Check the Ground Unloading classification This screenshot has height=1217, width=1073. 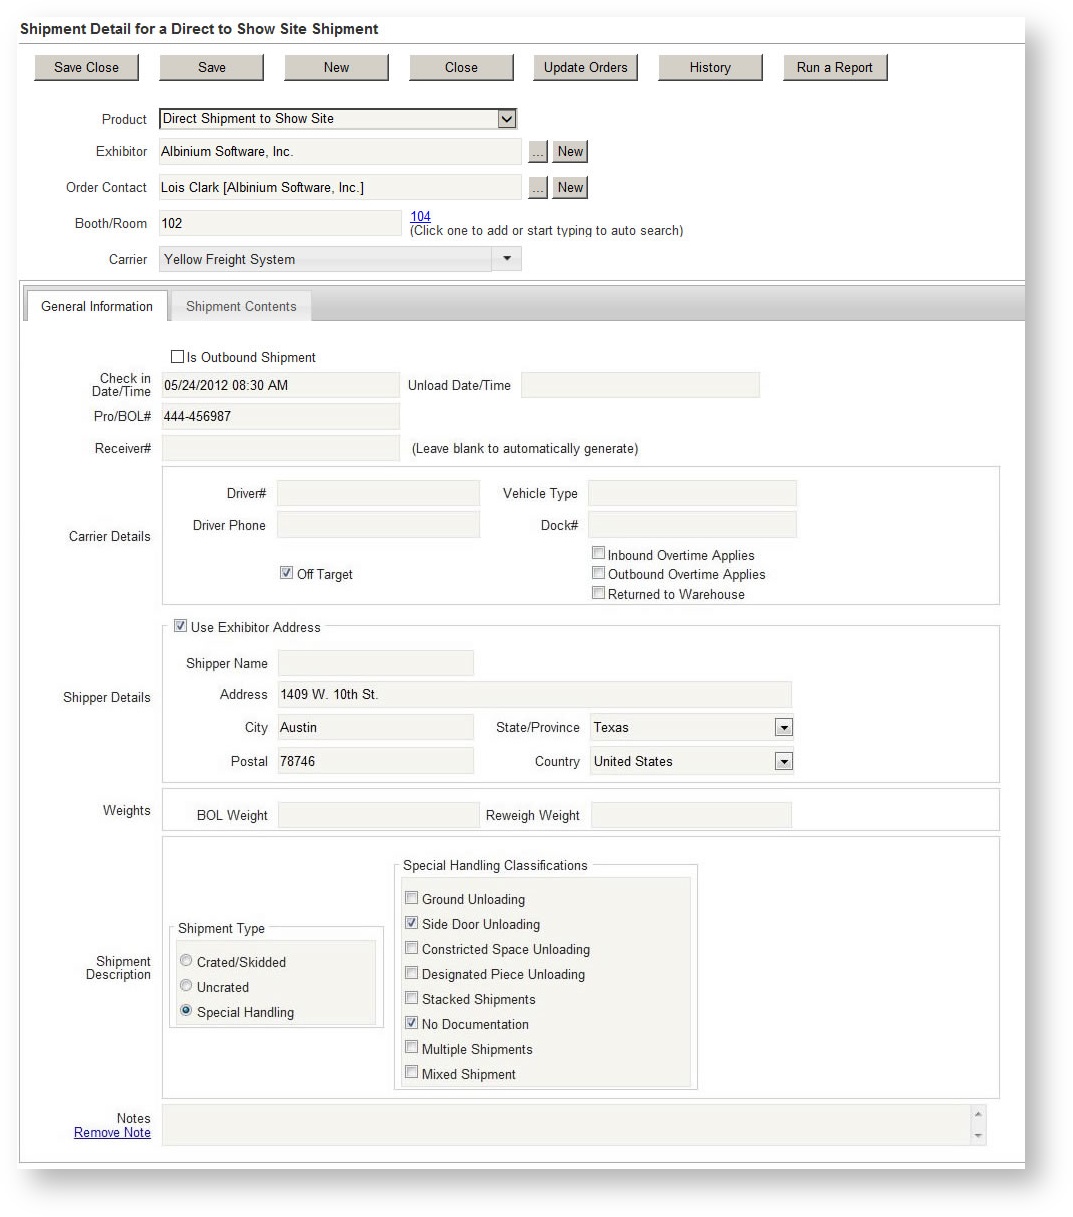tap(411, 898)
